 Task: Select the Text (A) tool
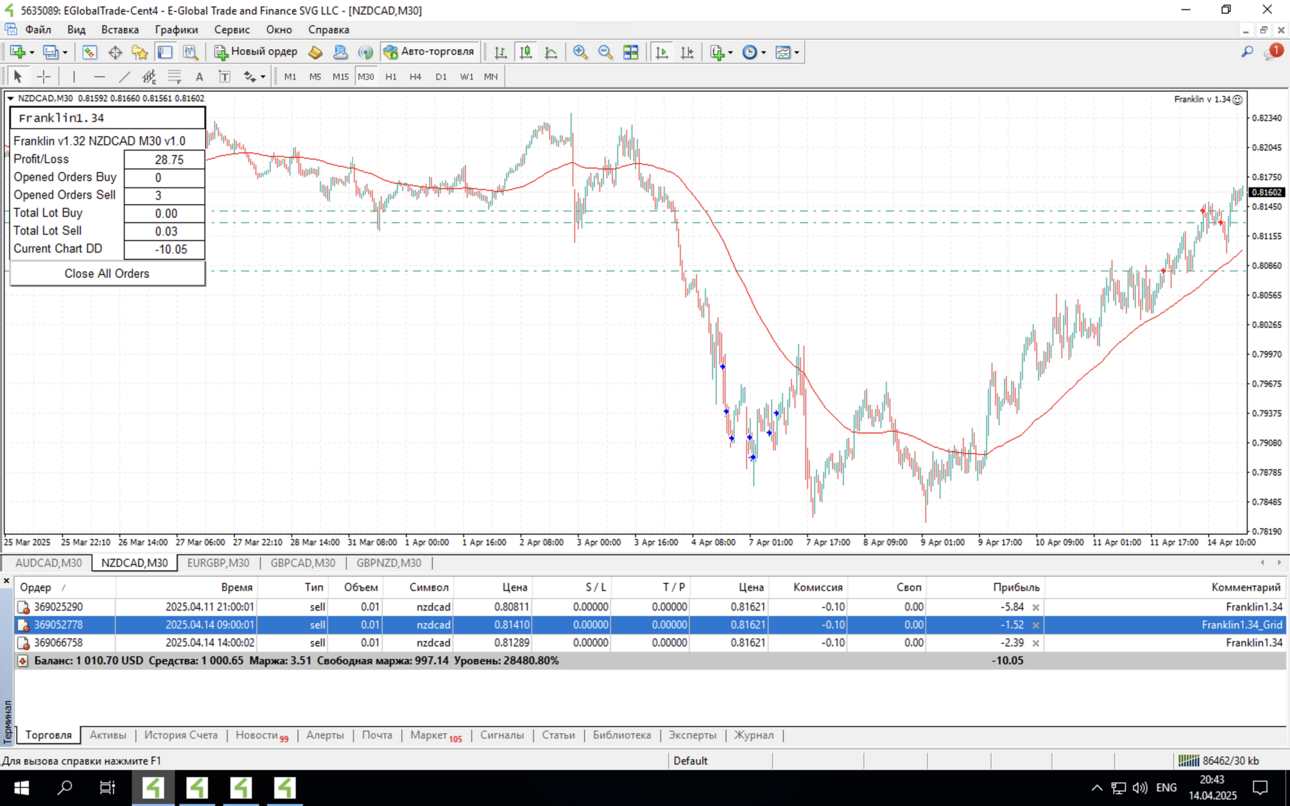pyautogui.click(x=199, y=76)
